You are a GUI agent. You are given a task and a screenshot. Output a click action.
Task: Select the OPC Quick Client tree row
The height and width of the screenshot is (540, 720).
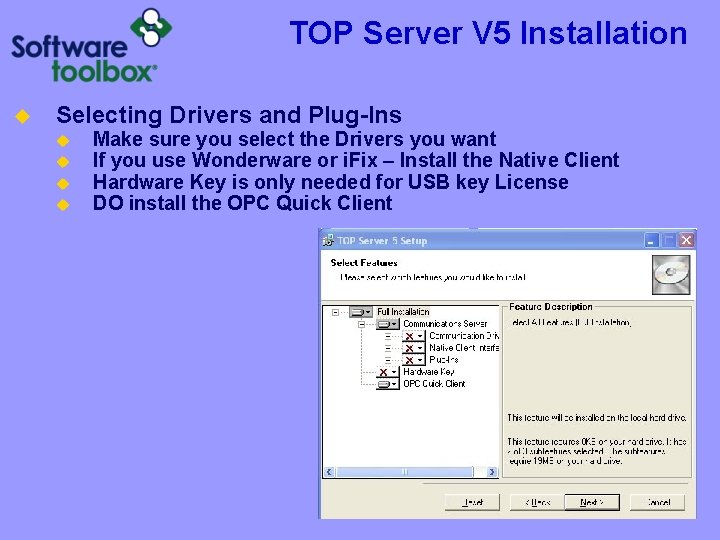(x=434, y=383)
